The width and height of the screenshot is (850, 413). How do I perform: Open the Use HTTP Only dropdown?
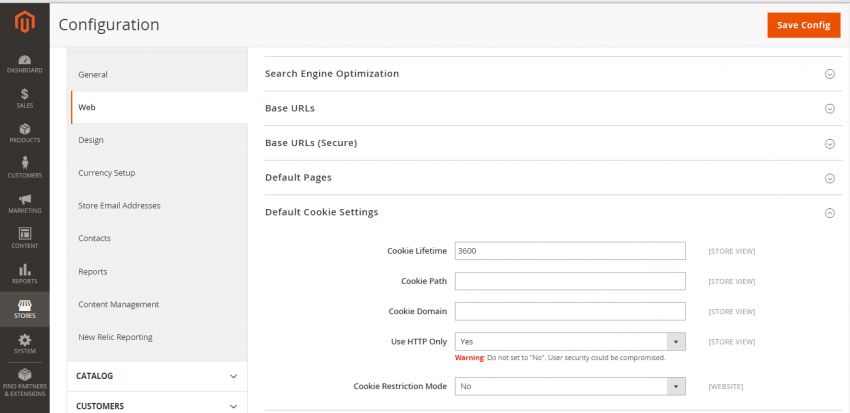coord(570,341)
